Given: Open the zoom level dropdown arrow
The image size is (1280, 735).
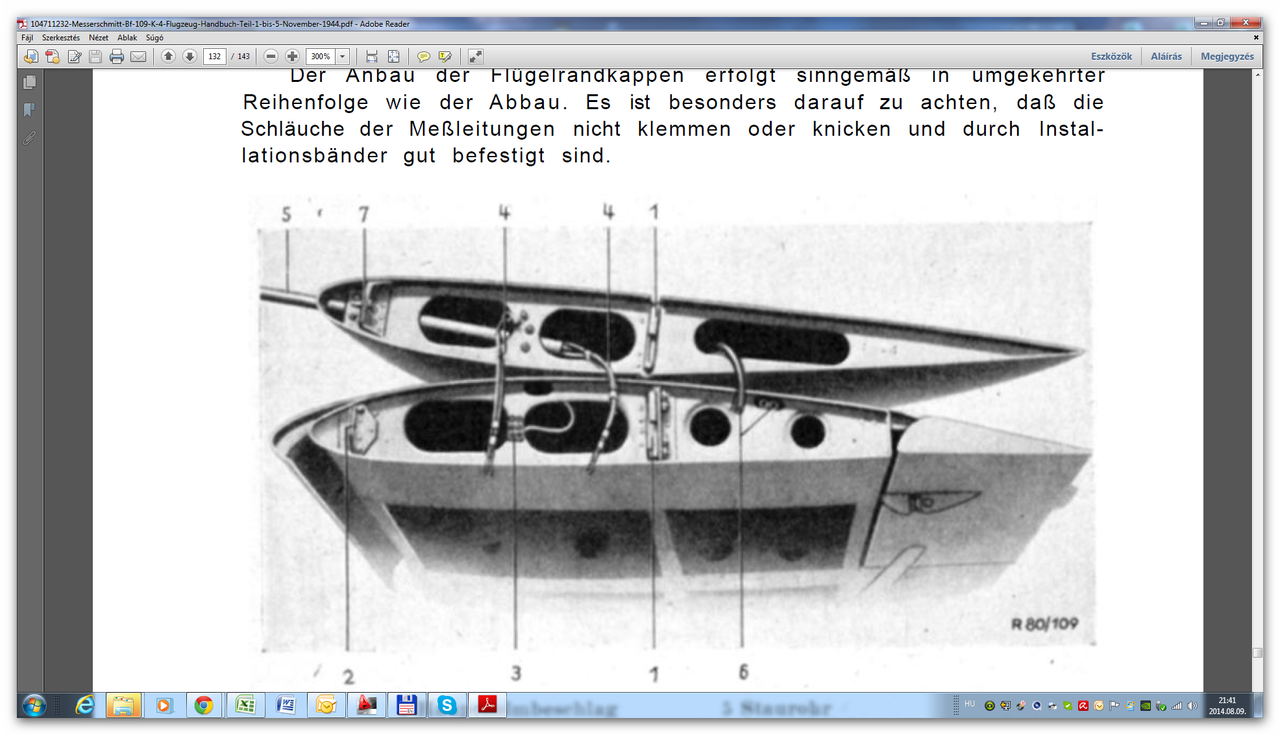Looking at the screenshot, I should (x=343, y=57).
